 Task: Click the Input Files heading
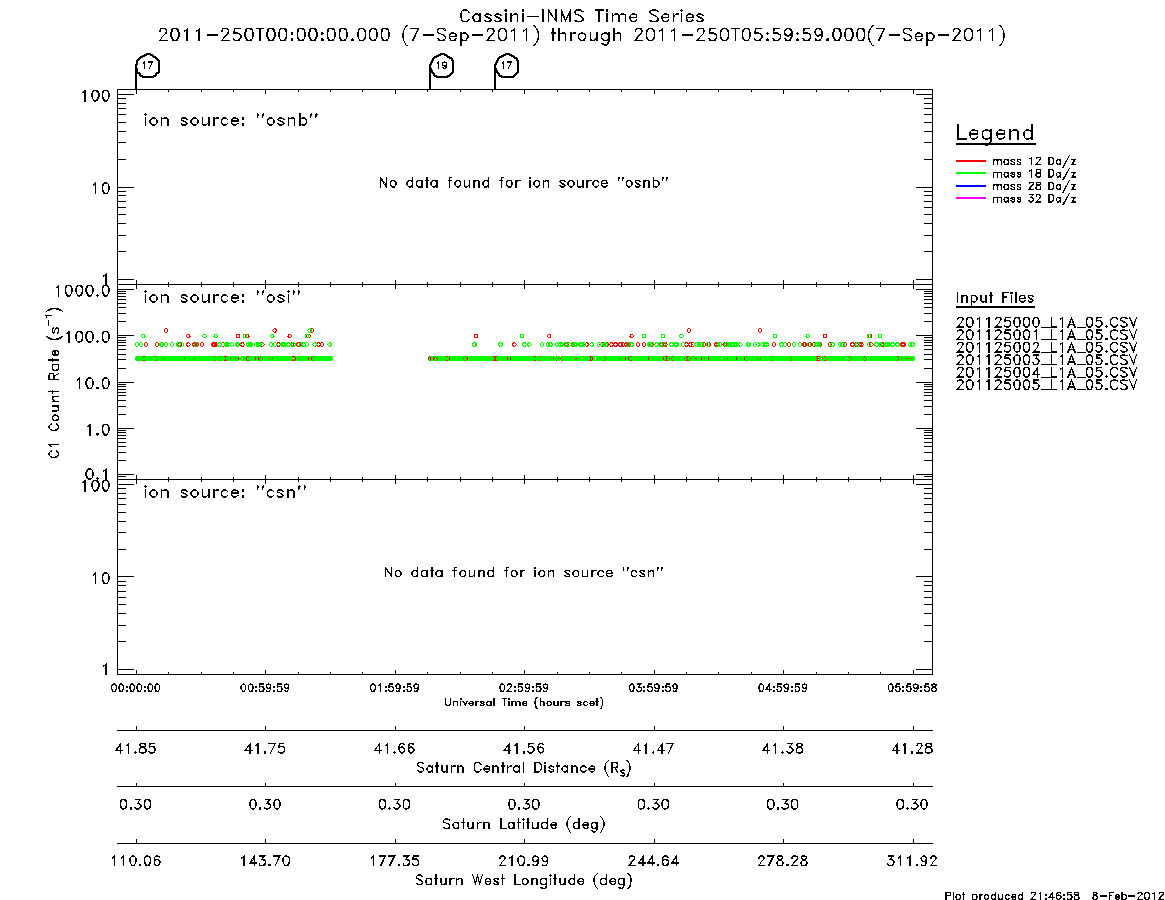click(x=995, y=298)
